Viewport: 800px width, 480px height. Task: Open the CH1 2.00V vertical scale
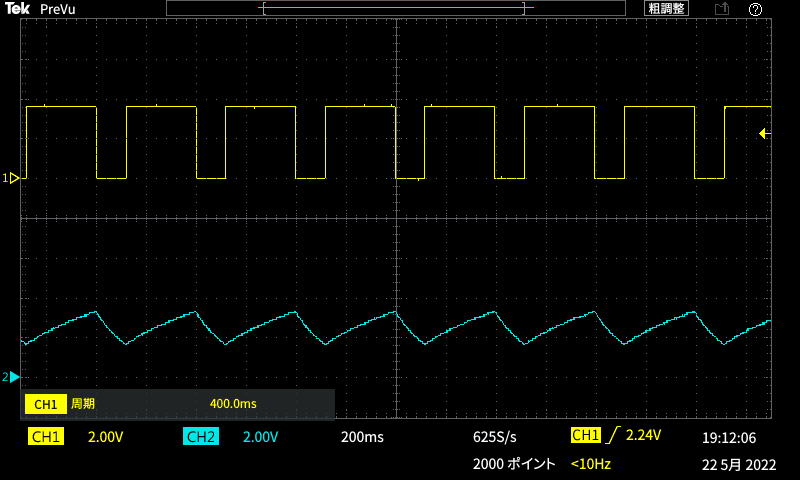point(105,437)
